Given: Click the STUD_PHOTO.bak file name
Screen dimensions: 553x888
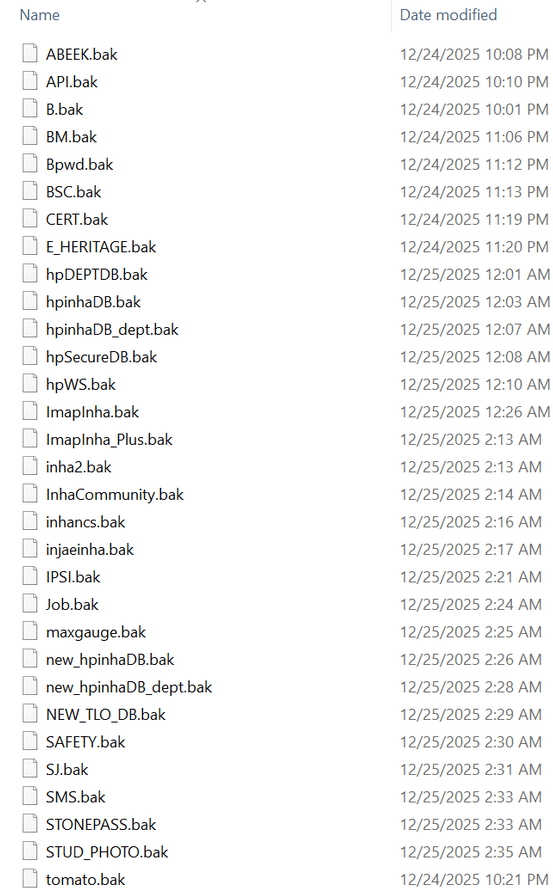Looking at the screenshot, I should (x=107, y=852).
